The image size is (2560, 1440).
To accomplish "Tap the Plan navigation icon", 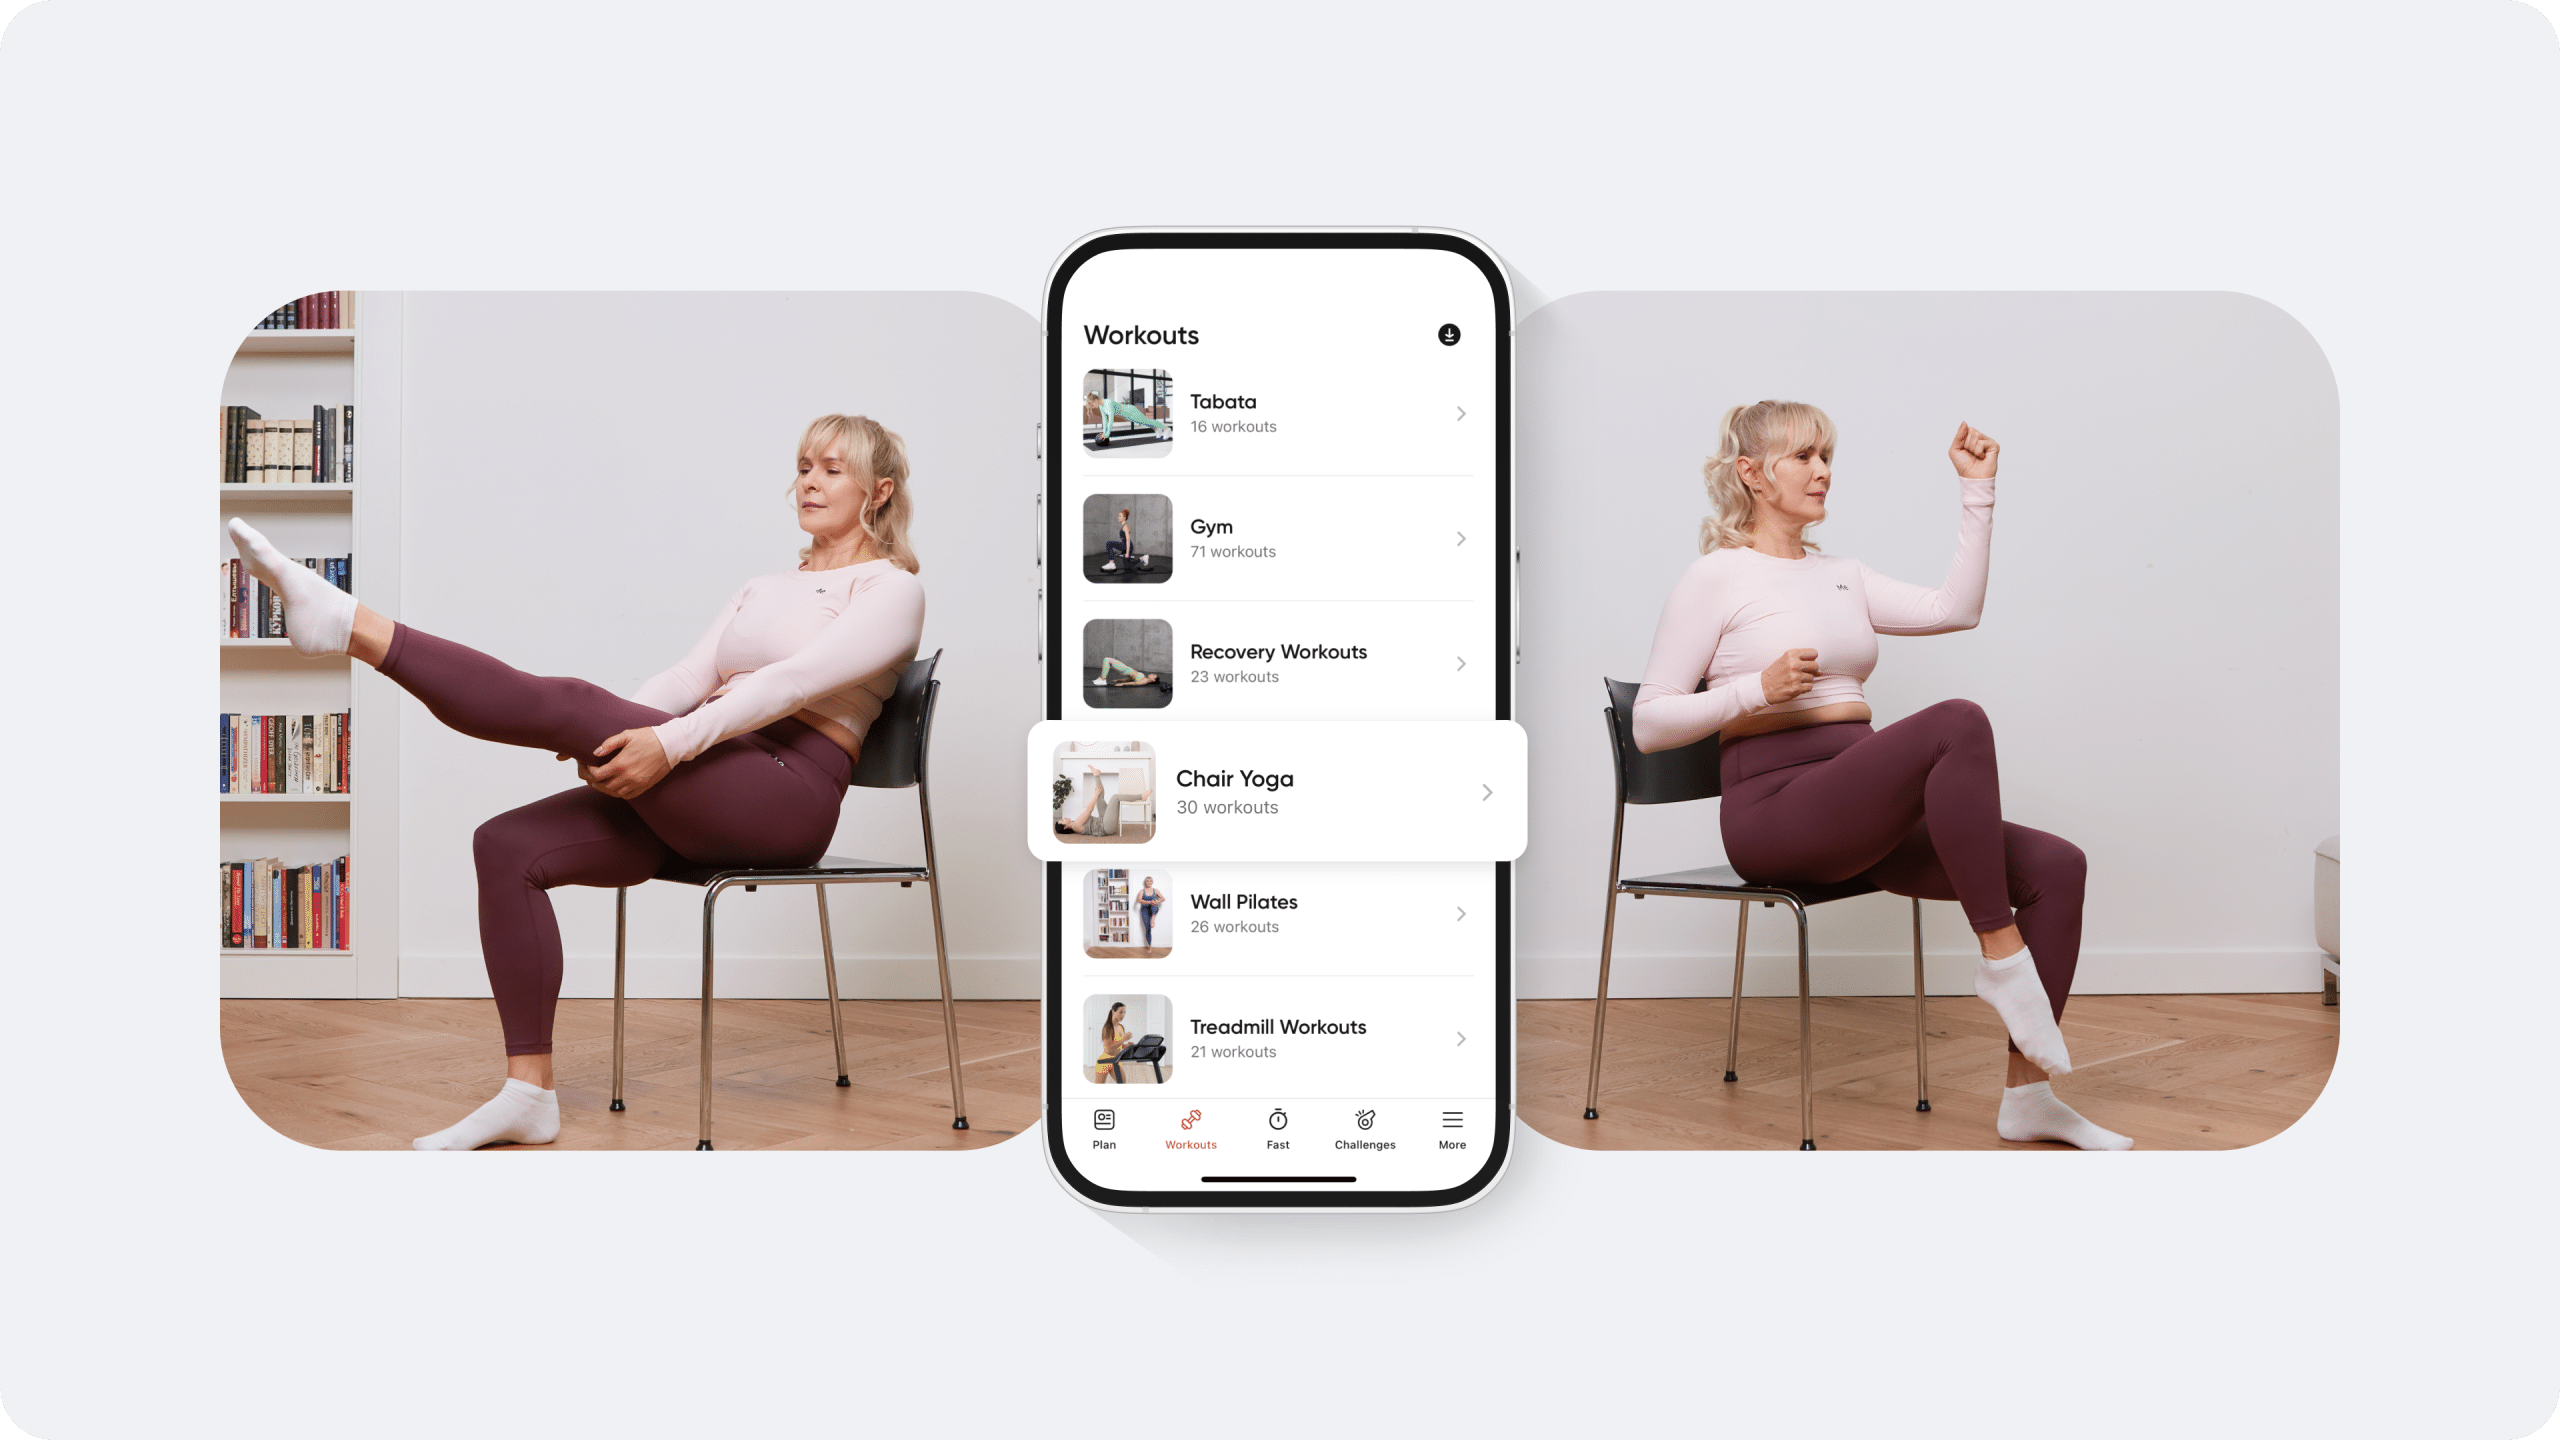I will point(1104,1129).
